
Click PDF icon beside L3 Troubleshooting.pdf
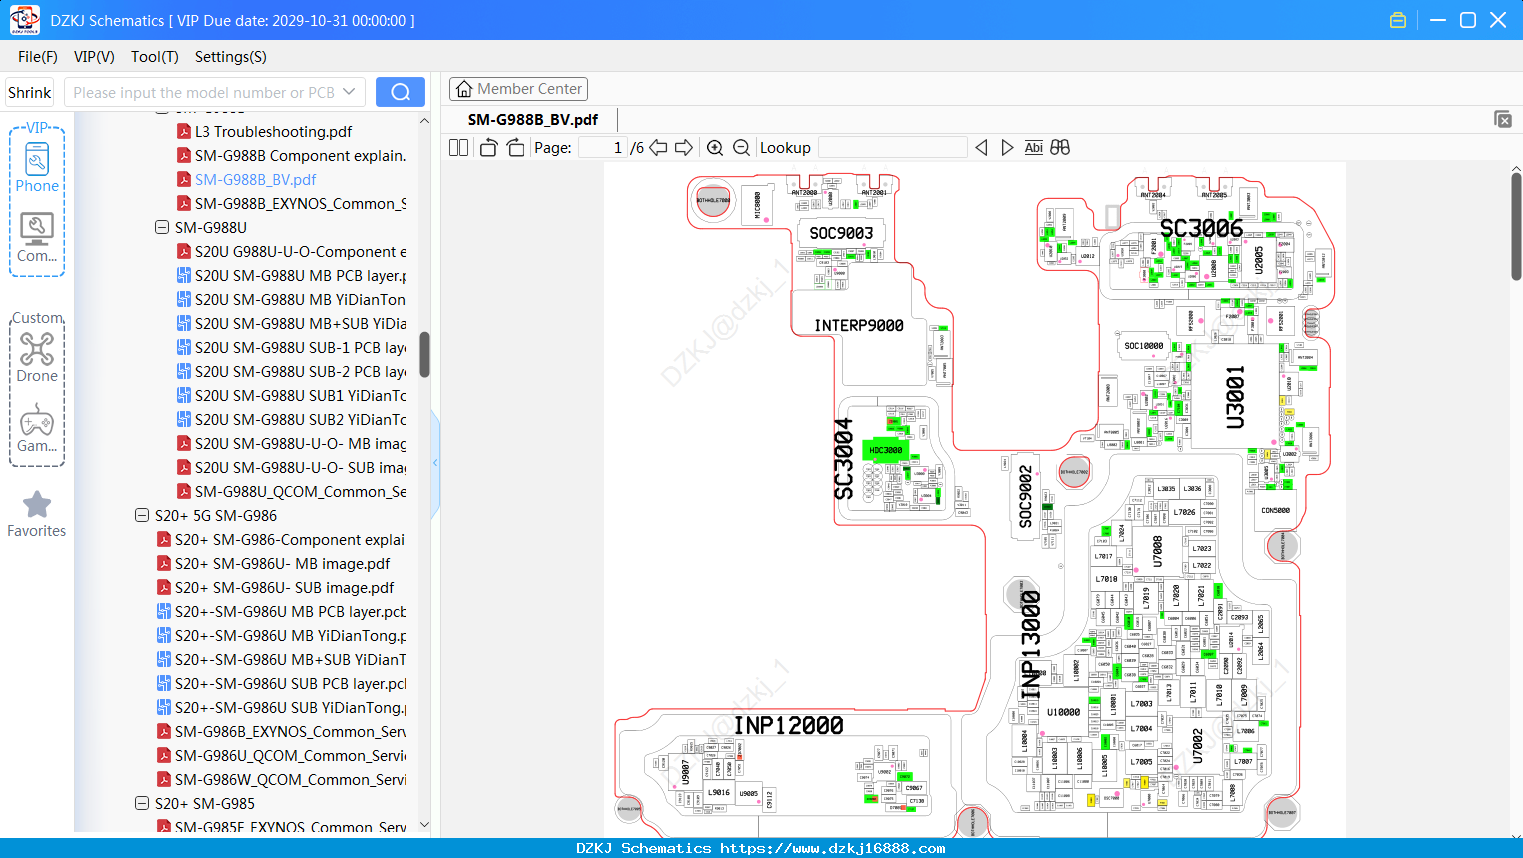[184, 131]
